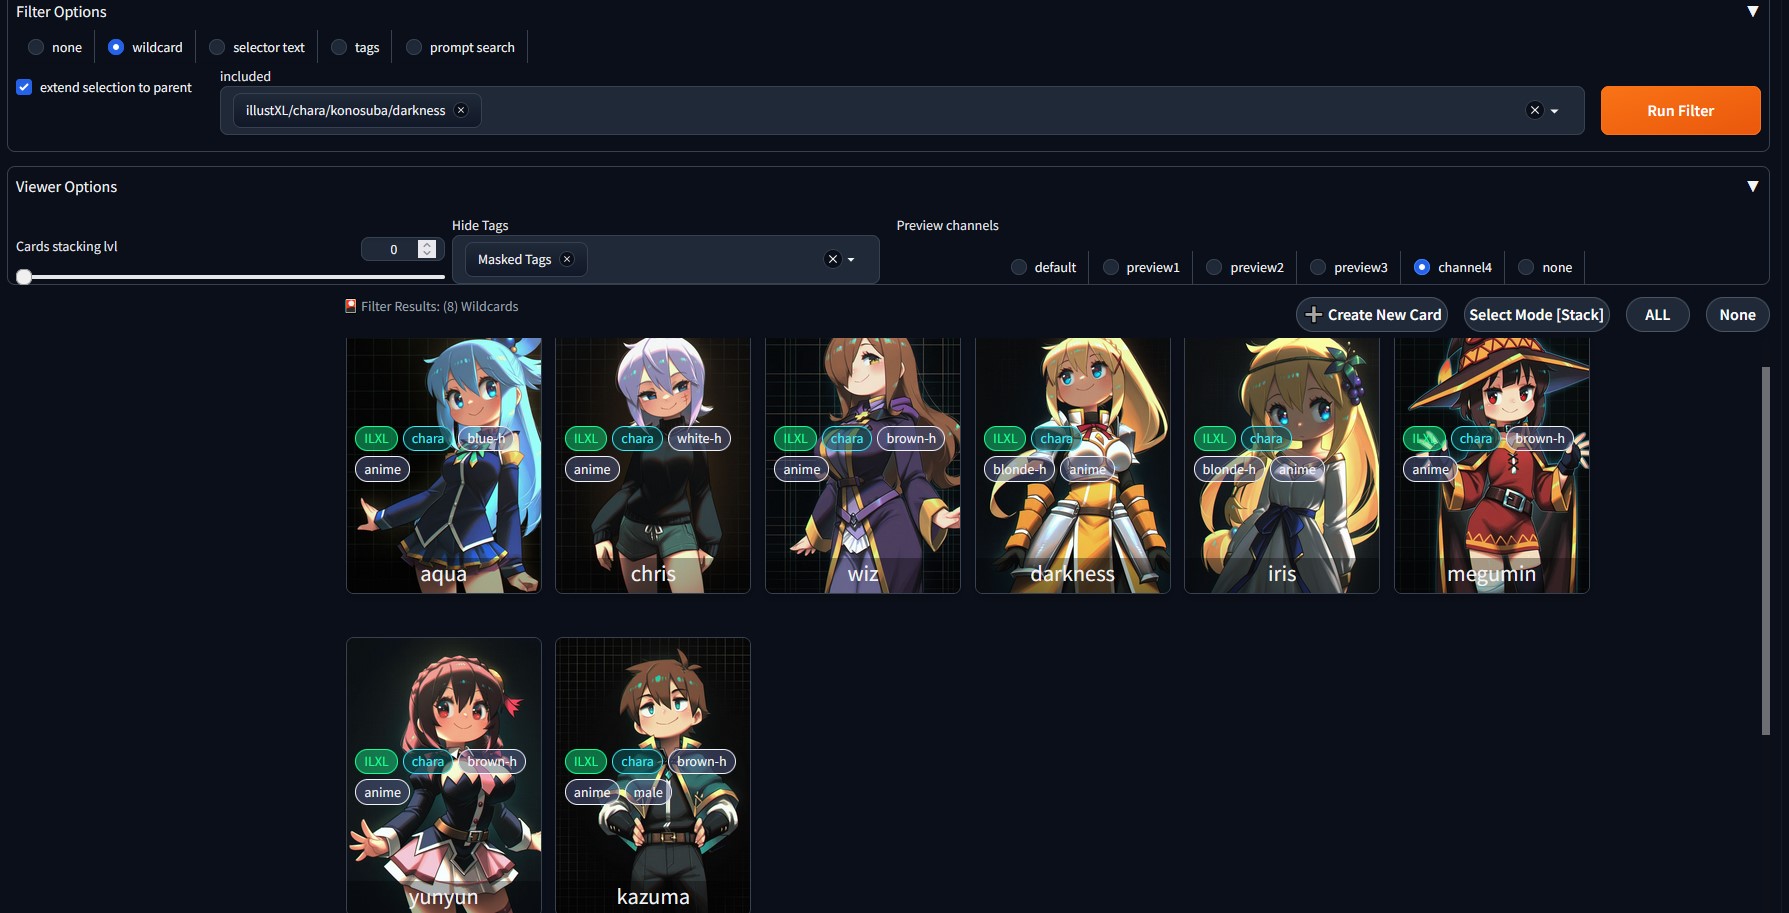Choose the 'selector text' filter option
This screenshot has height=913, width=1789.
258,47
